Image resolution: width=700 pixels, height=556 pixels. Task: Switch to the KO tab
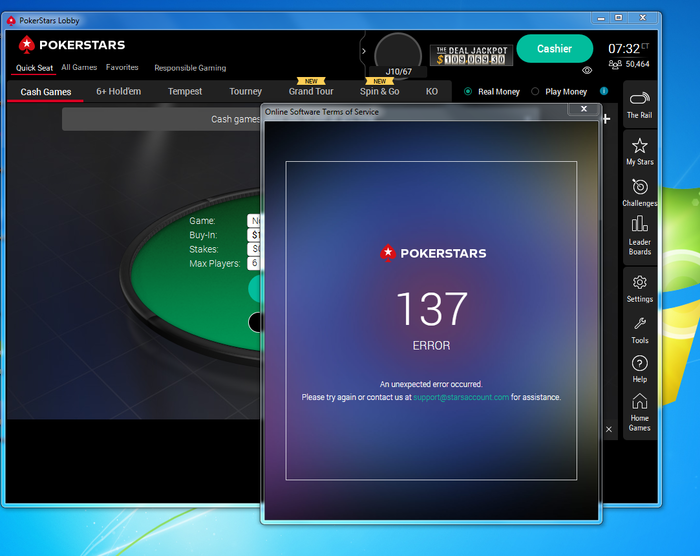(x=431, y=91)
